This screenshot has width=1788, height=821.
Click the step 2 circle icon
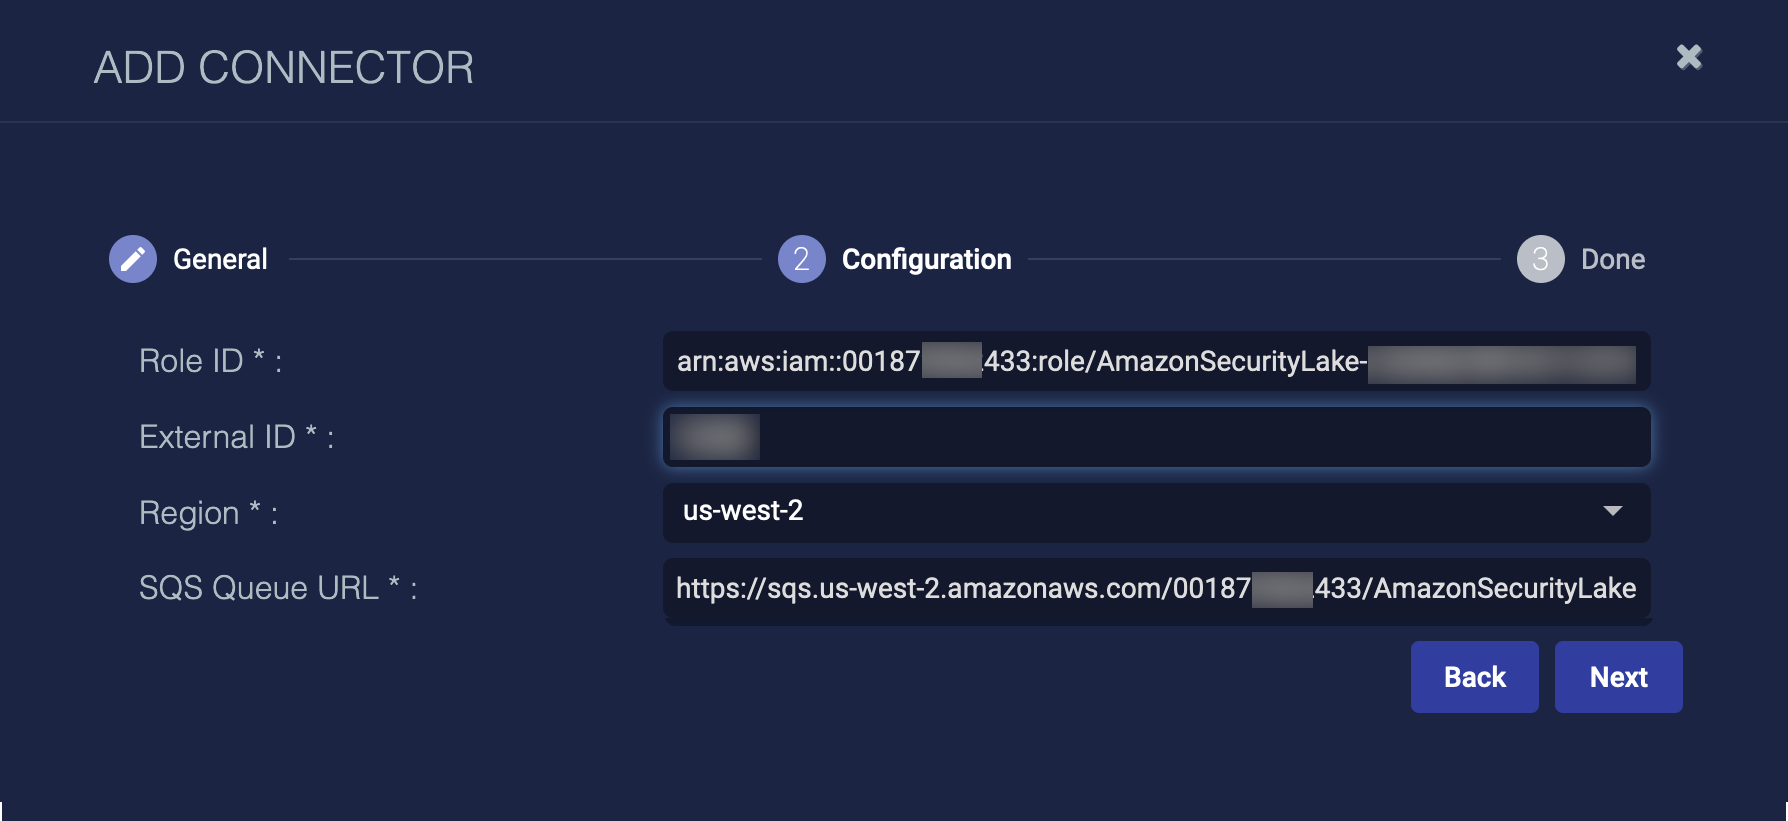801,259
